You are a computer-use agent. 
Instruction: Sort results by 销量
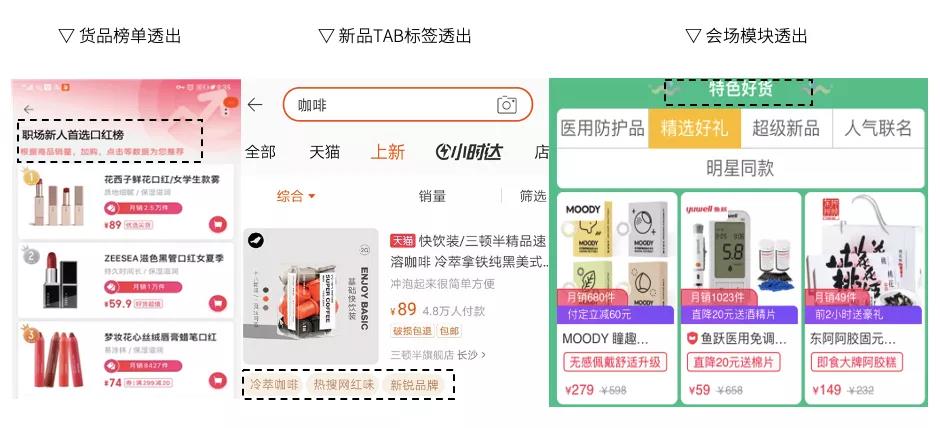tap(432, 196)
